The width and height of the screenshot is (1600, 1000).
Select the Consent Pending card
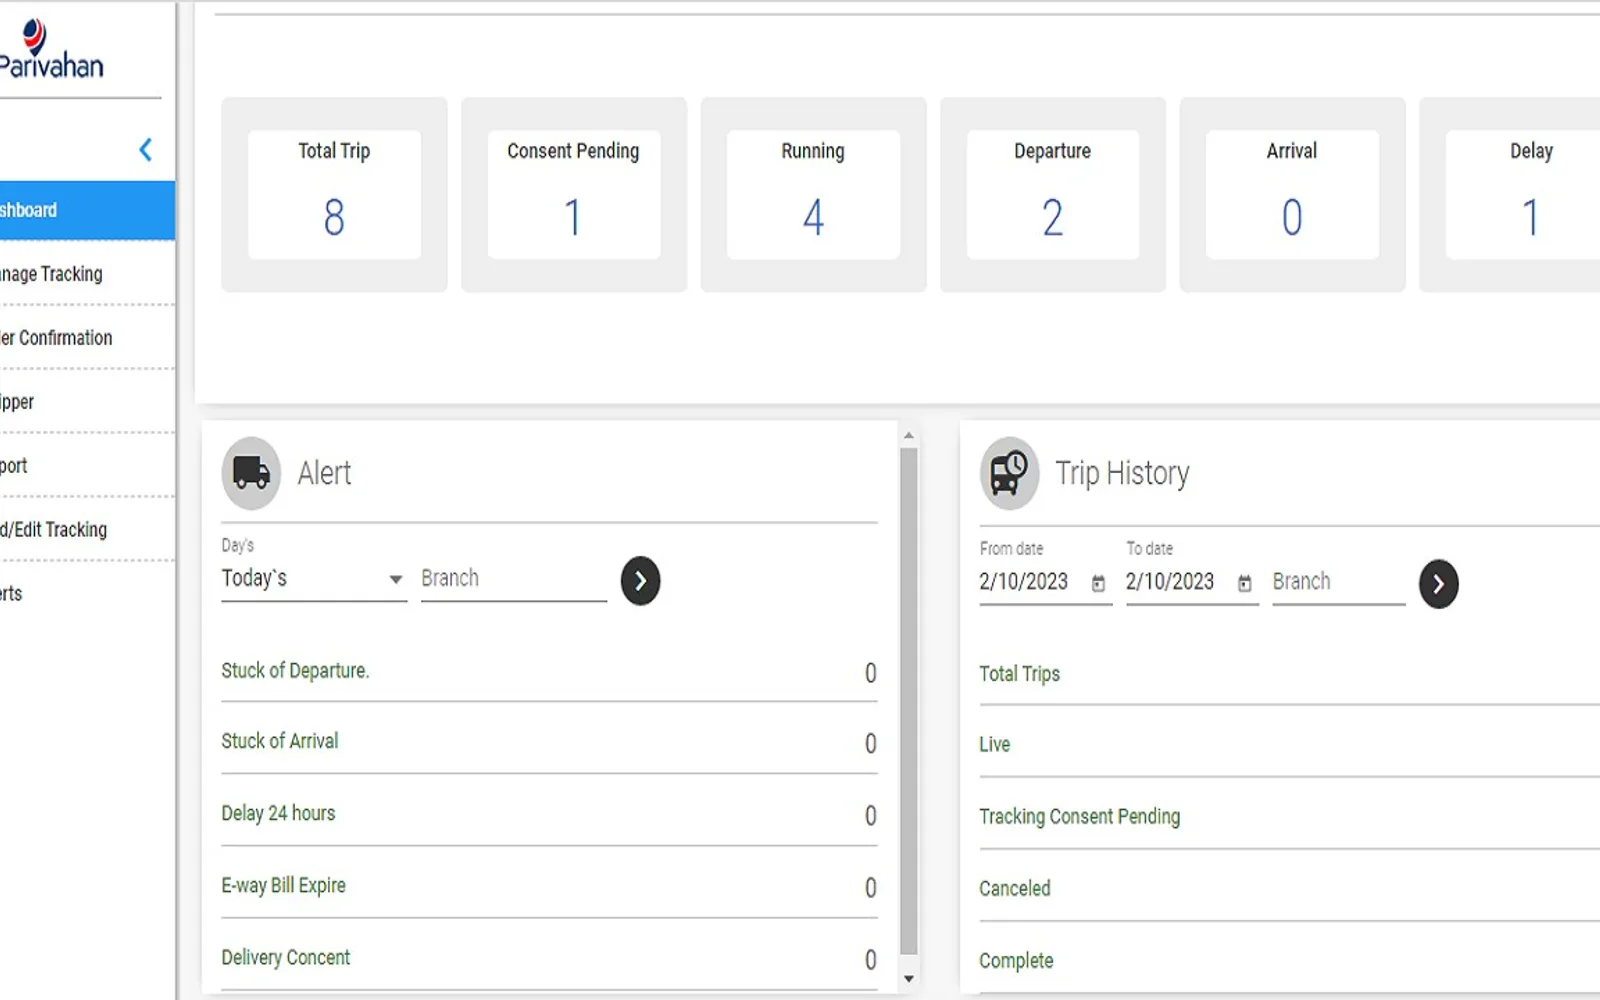pyautogui.click(x=574, y=195)
